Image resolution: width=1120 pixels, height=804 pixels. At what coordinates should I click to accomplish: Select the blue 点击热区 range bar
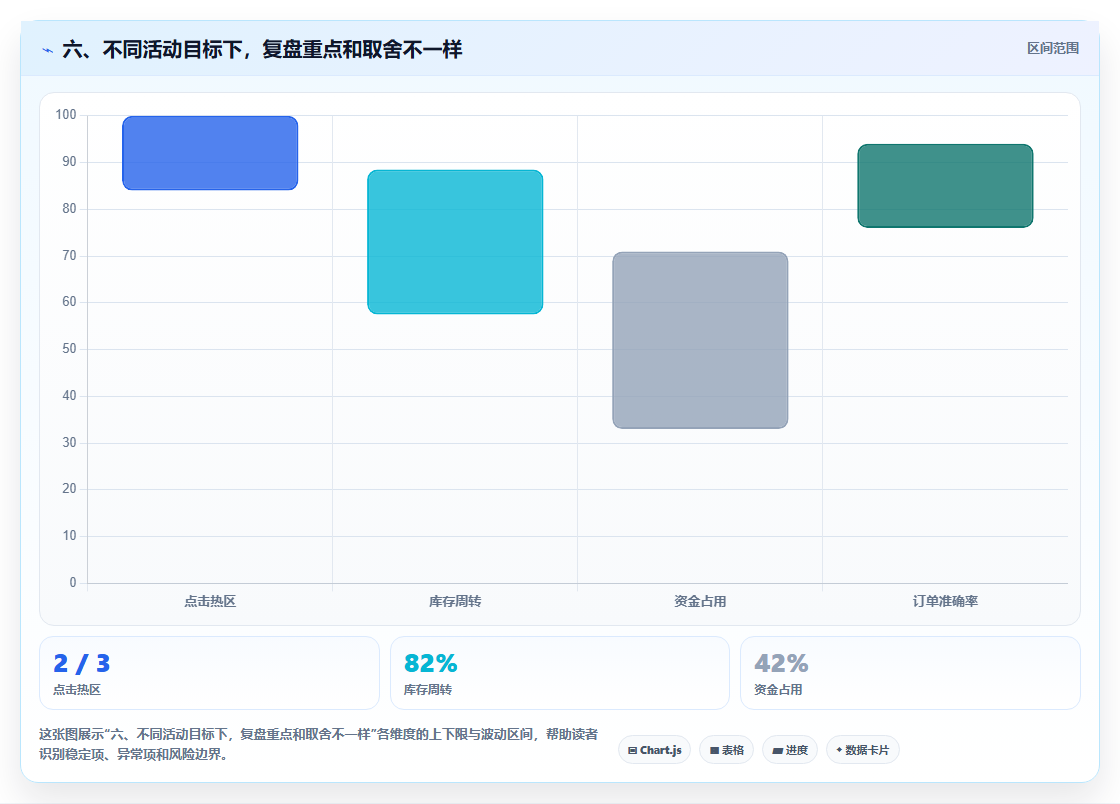click(210, 153)
